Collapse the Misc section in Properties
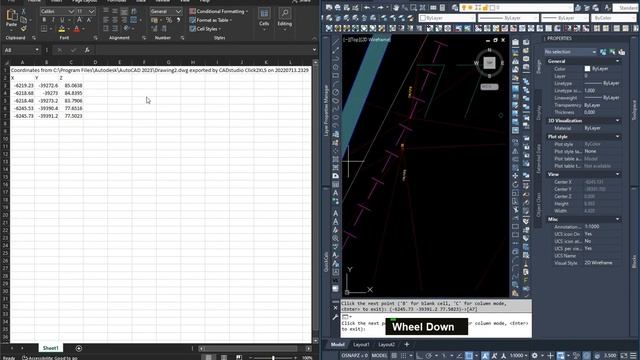Viewport: 640px width, 360px height. 617,219
